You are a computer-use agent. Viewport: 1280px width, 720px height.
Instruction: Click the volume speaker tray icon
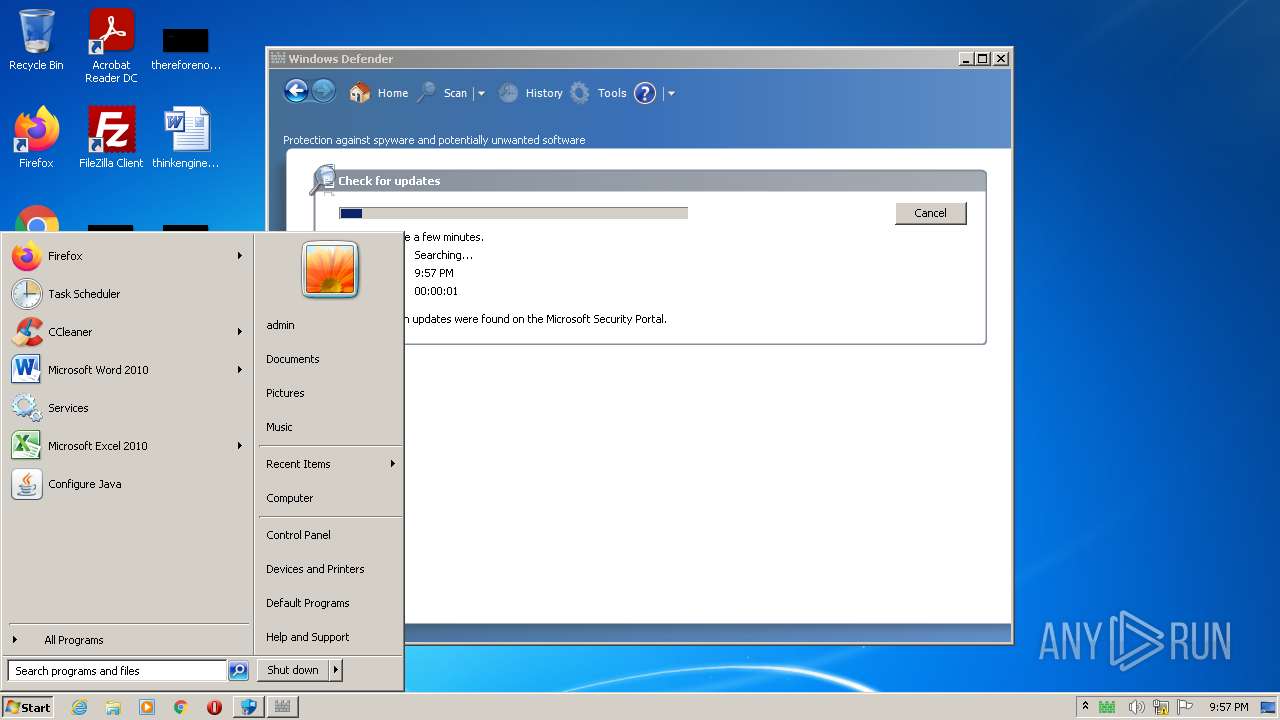(x=1135, y=707)
